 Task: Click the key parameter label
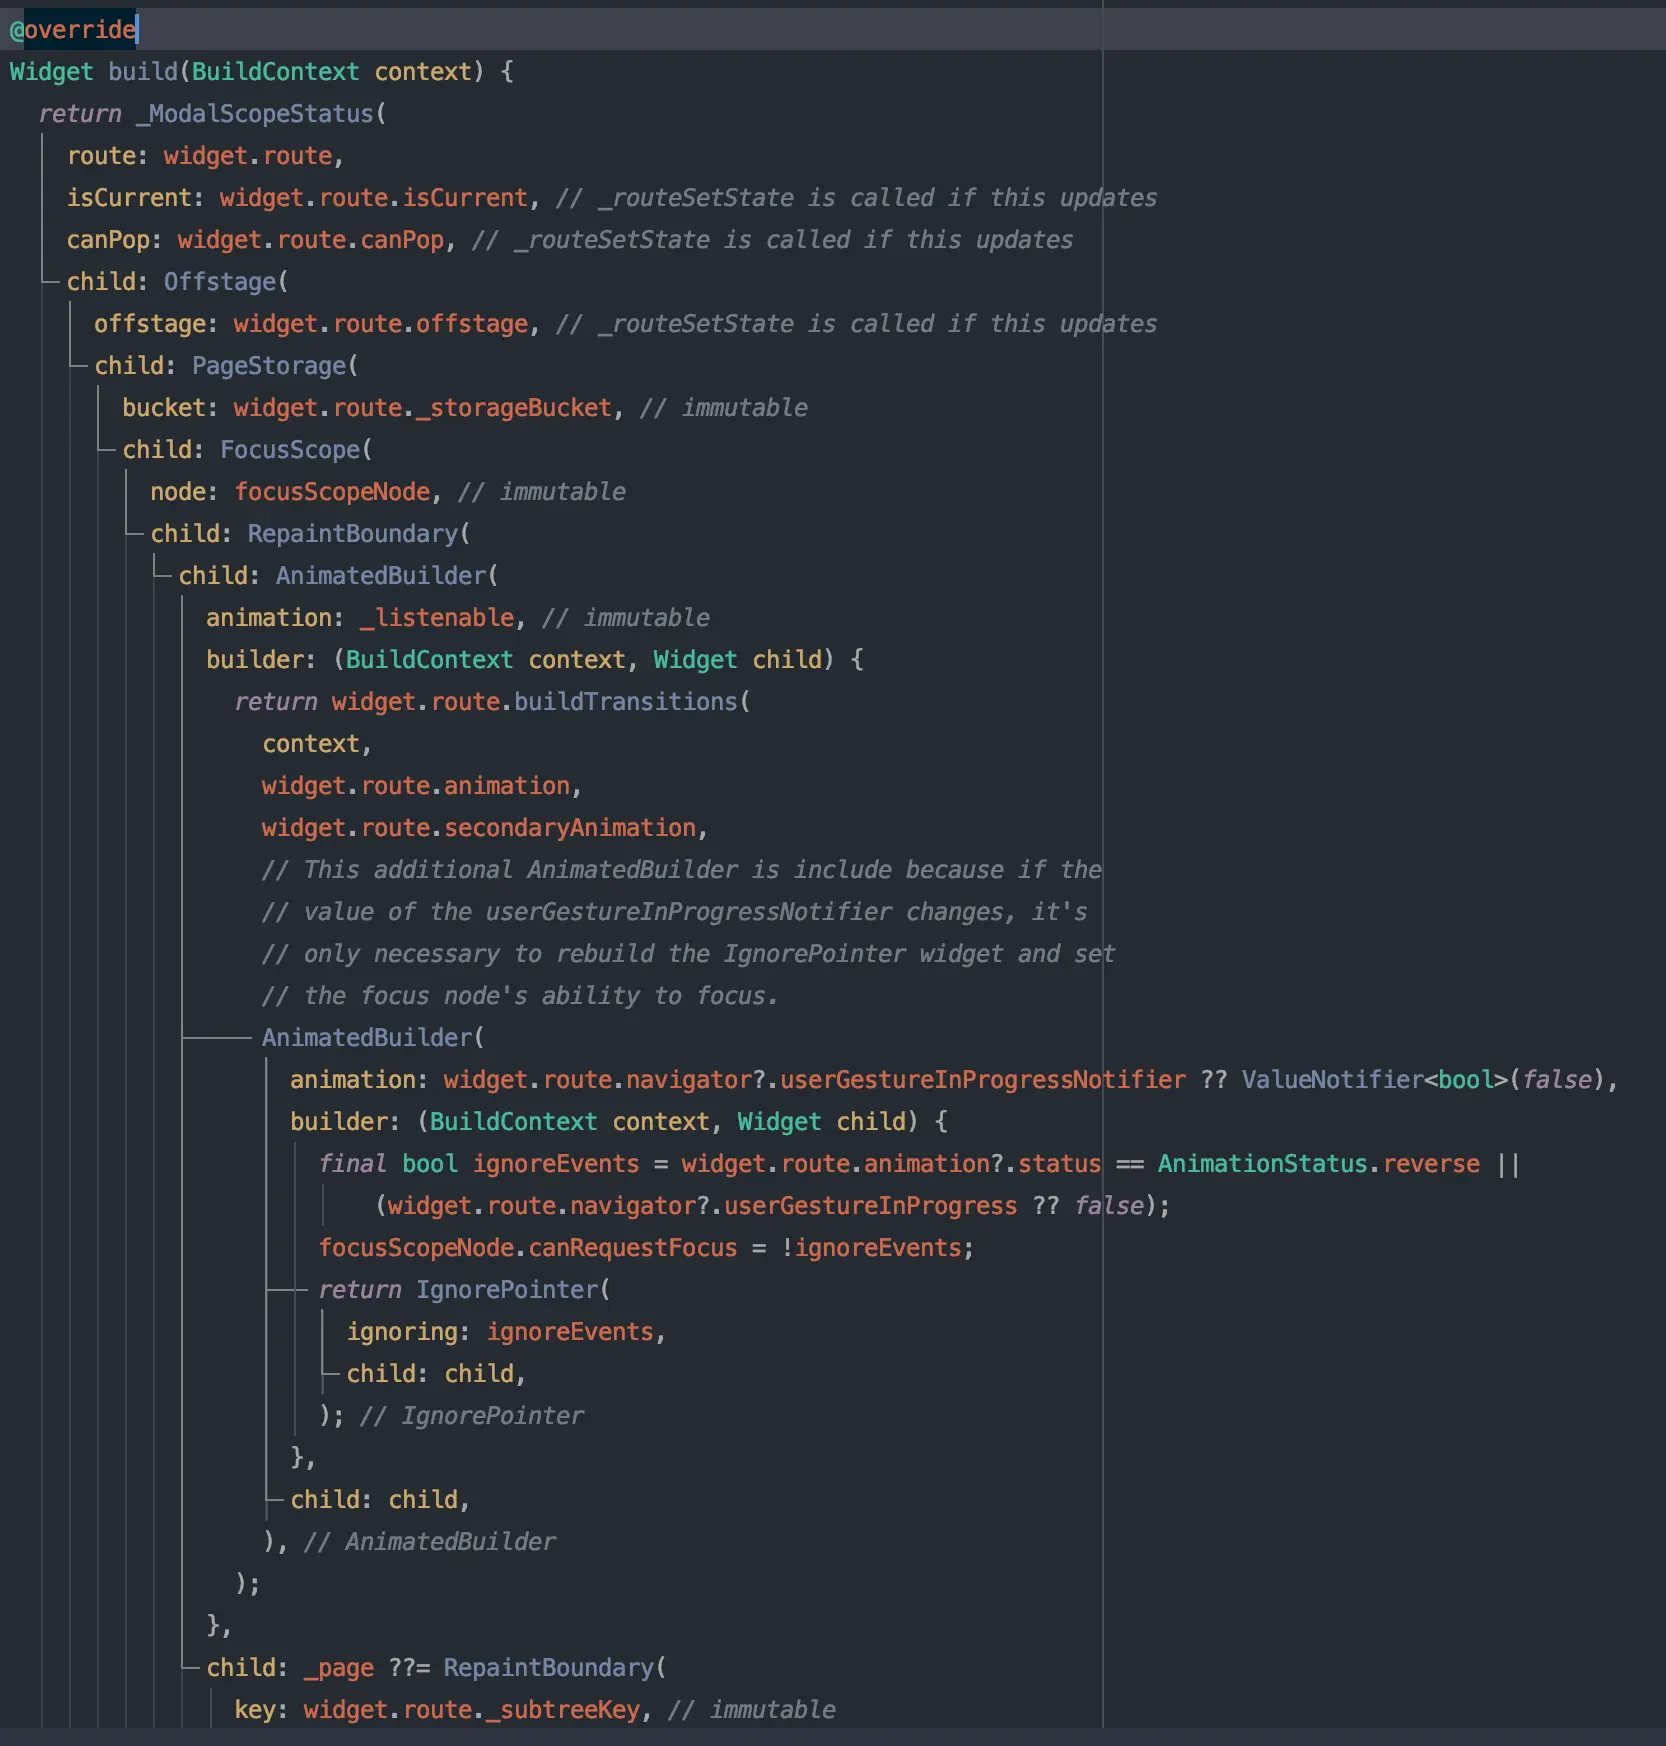click(x=255, y=1710)
